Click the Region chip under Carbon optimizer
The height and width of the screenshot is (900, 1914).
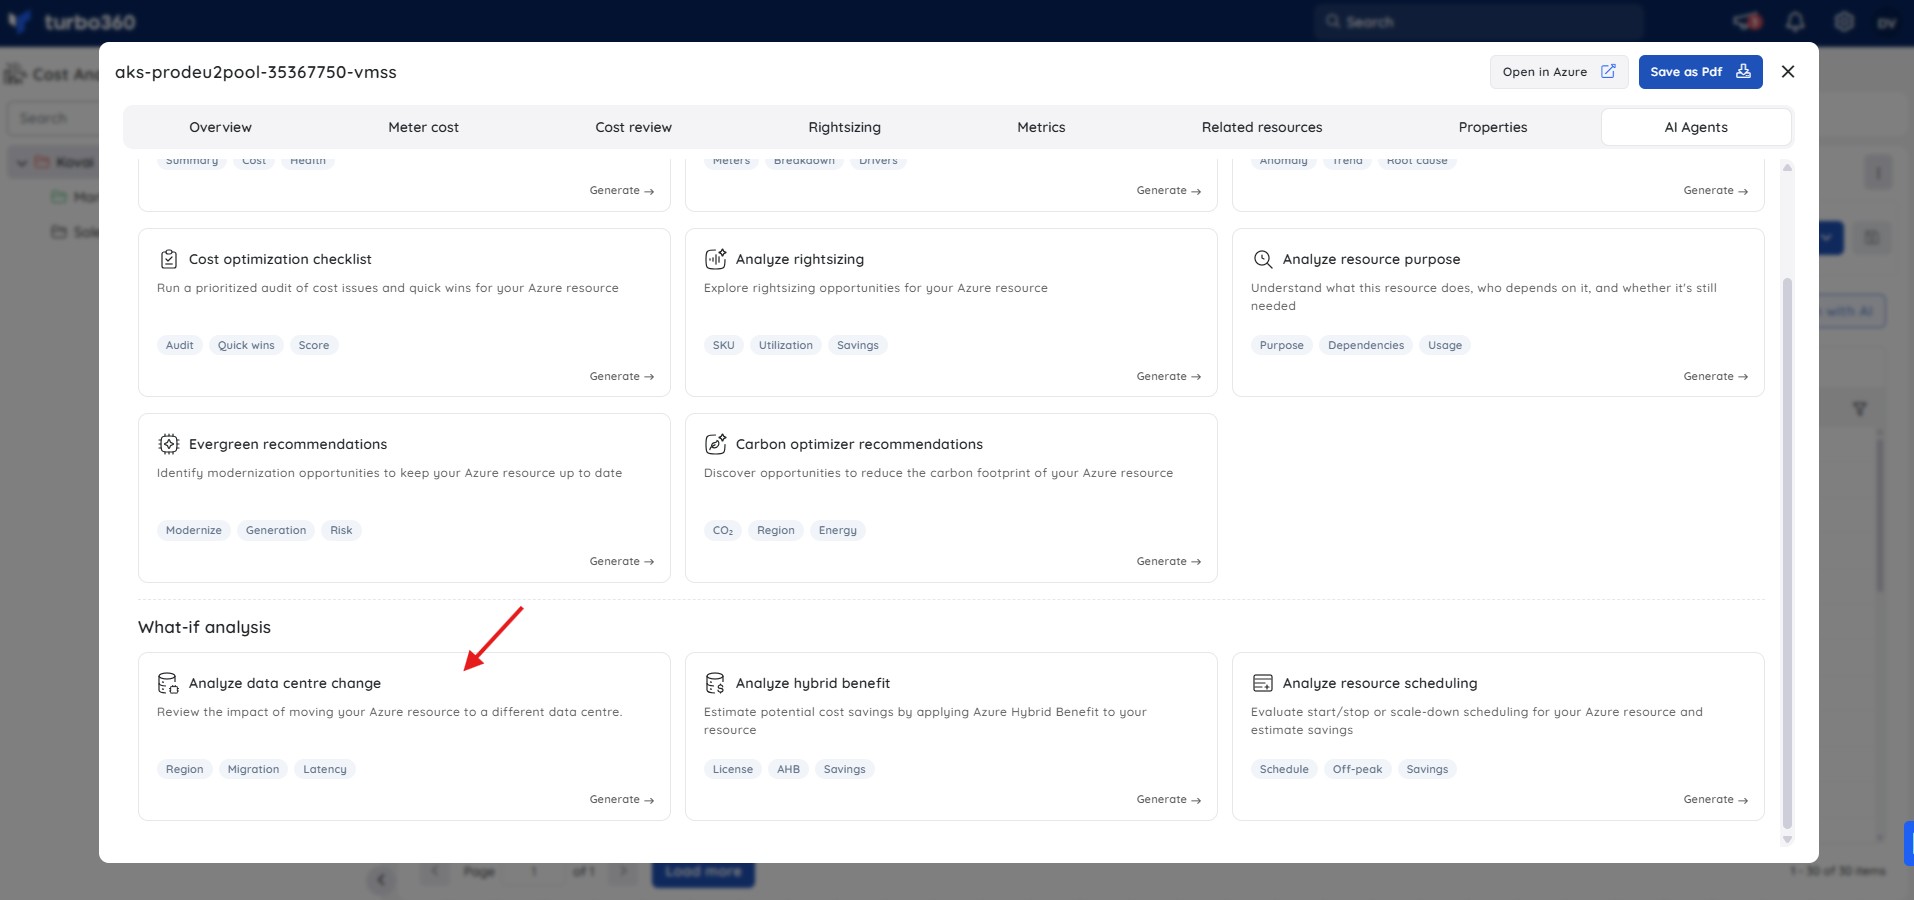[x=776, y=530]
